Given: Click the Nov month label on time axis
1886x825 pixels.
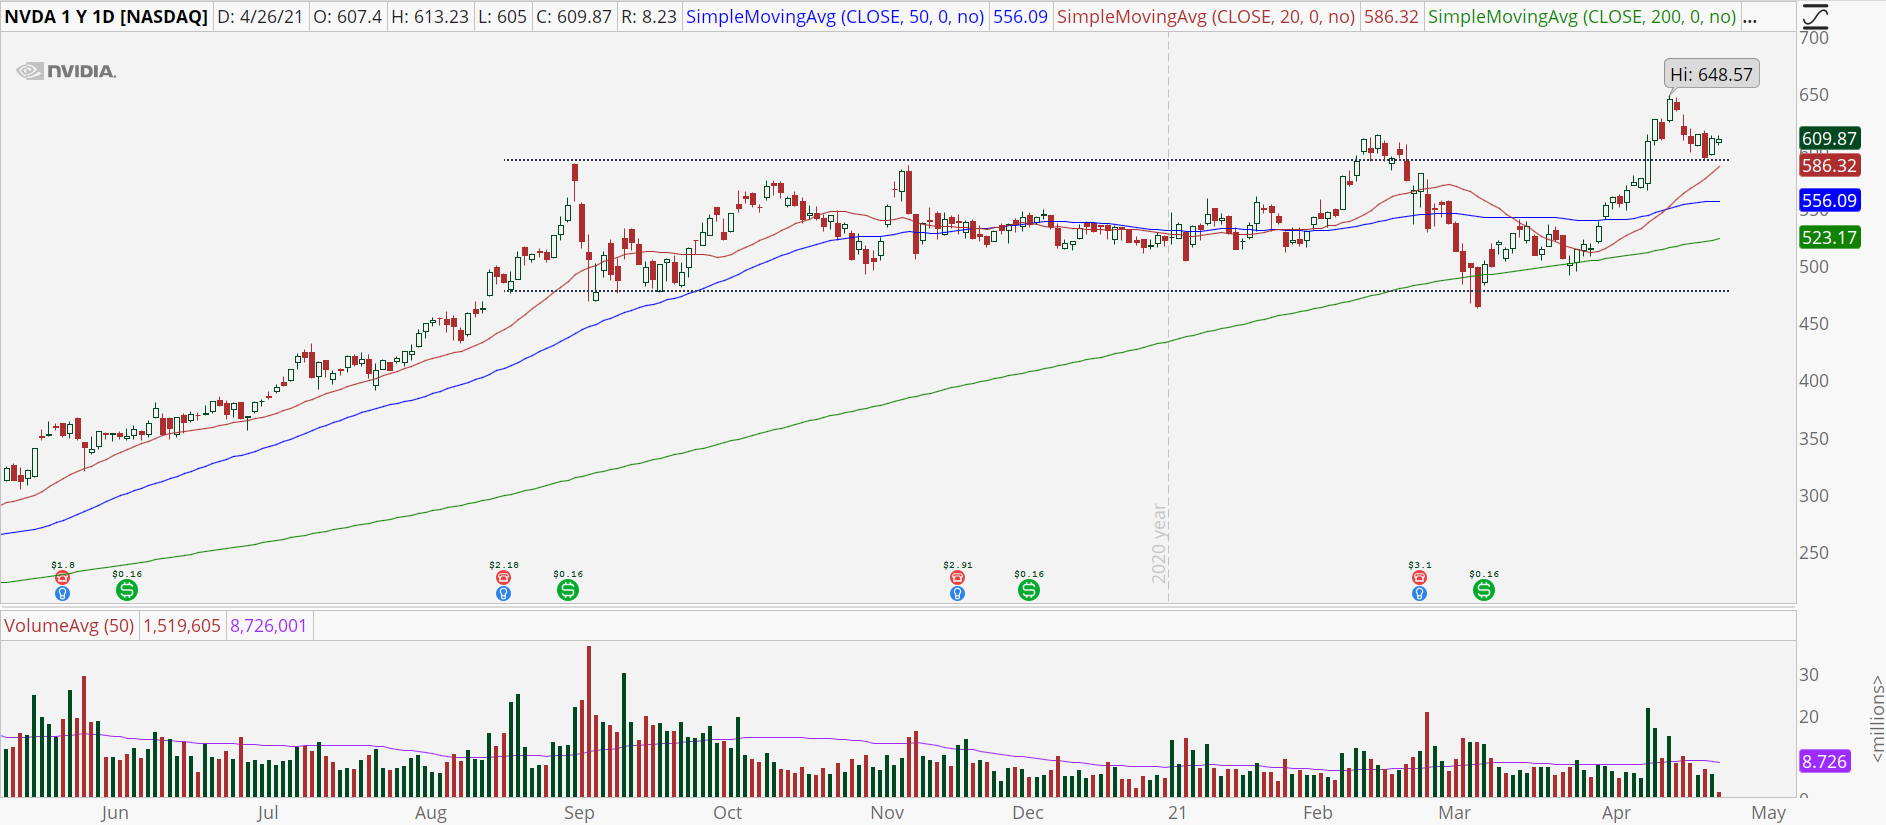Looking at the screenshot, I should pos(887,812).
